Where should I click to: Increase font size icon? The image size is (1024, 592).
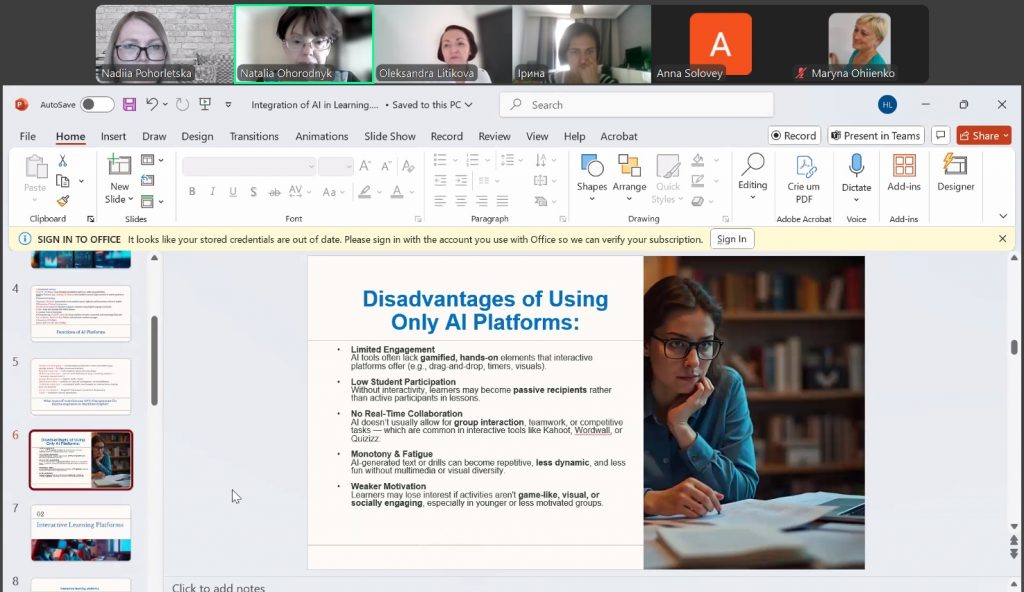[x=365, y=166]
